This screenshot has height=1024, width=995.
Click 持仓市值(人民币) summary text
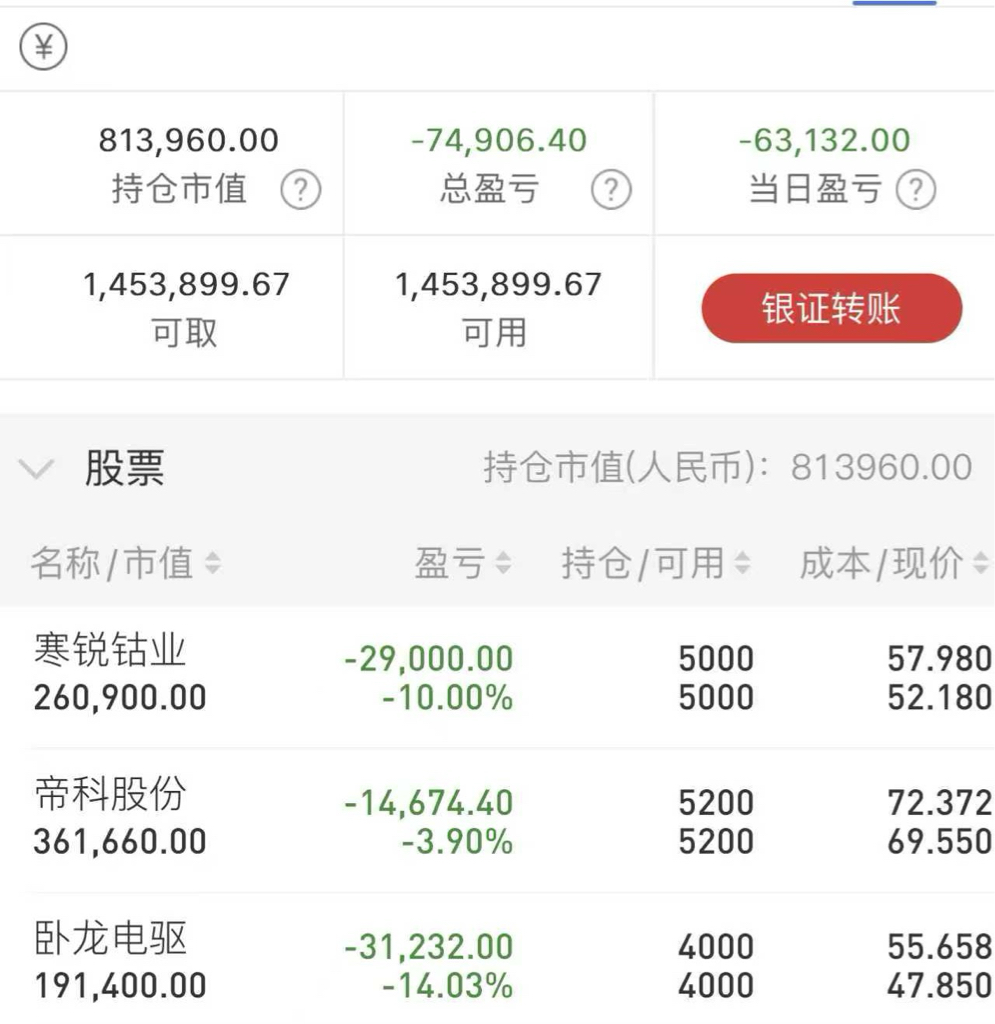click(727, 468)
